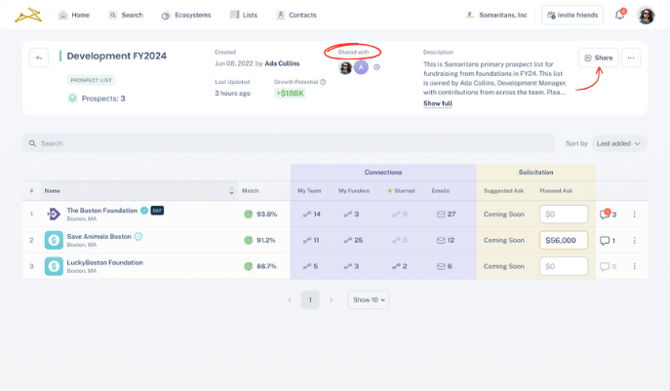Open the Search nav item
Screen dimensions: 670x391
126,15
